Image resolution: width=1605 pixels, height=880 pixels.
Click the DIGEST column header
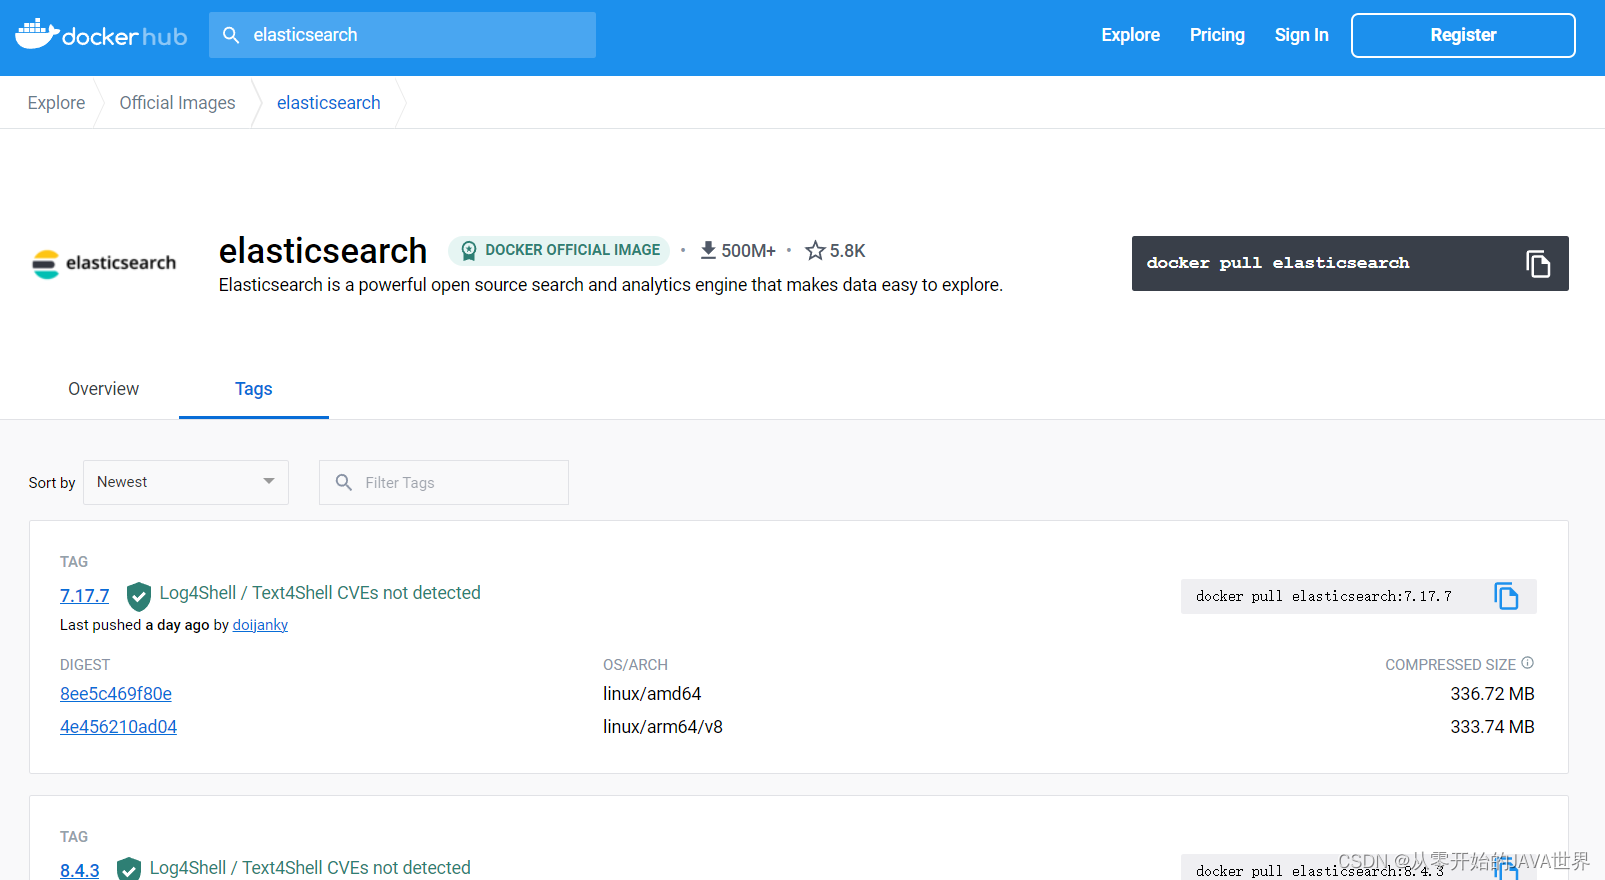pyautogui.click(x=85, y=665)
